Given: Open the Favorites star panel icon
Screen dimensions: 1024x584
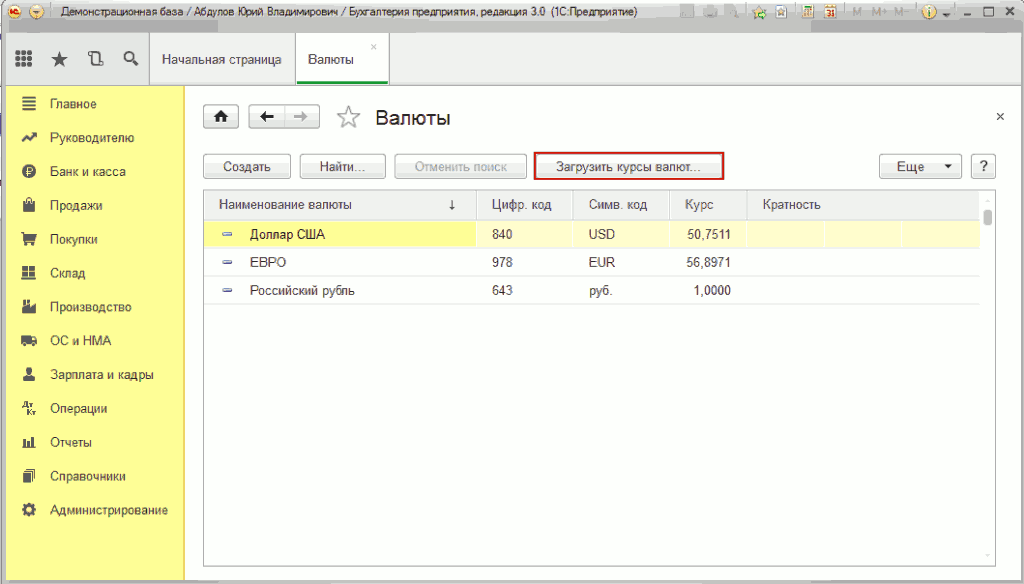Looking at the screenshot, I should click(59, 59).
